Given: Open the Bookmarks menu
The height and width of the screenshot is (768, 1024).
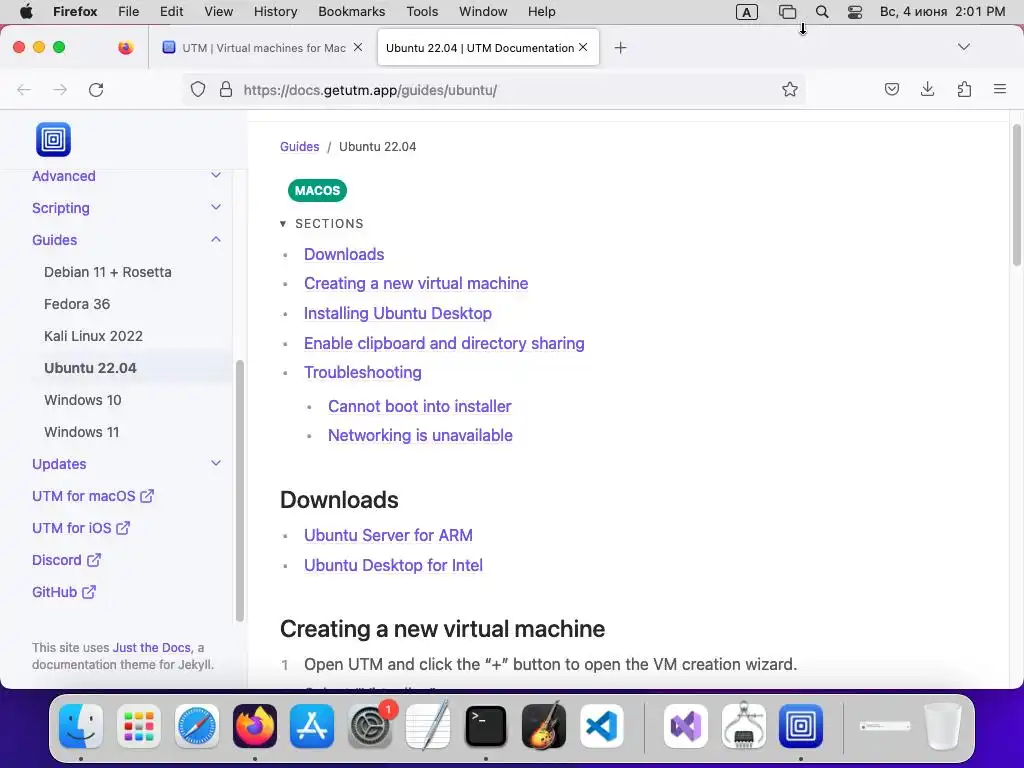Looking at the screenshot, I should point(351,12).
